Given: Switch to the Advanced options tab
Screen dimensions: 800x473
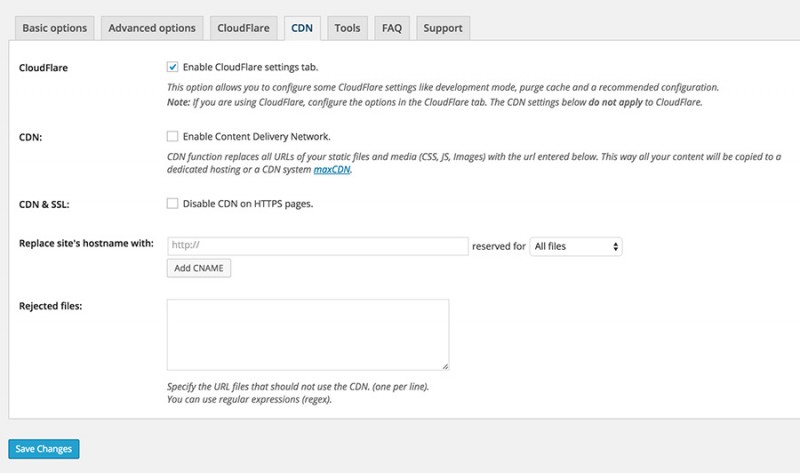Looking at the screenshot, I should [x=152, y=28].
